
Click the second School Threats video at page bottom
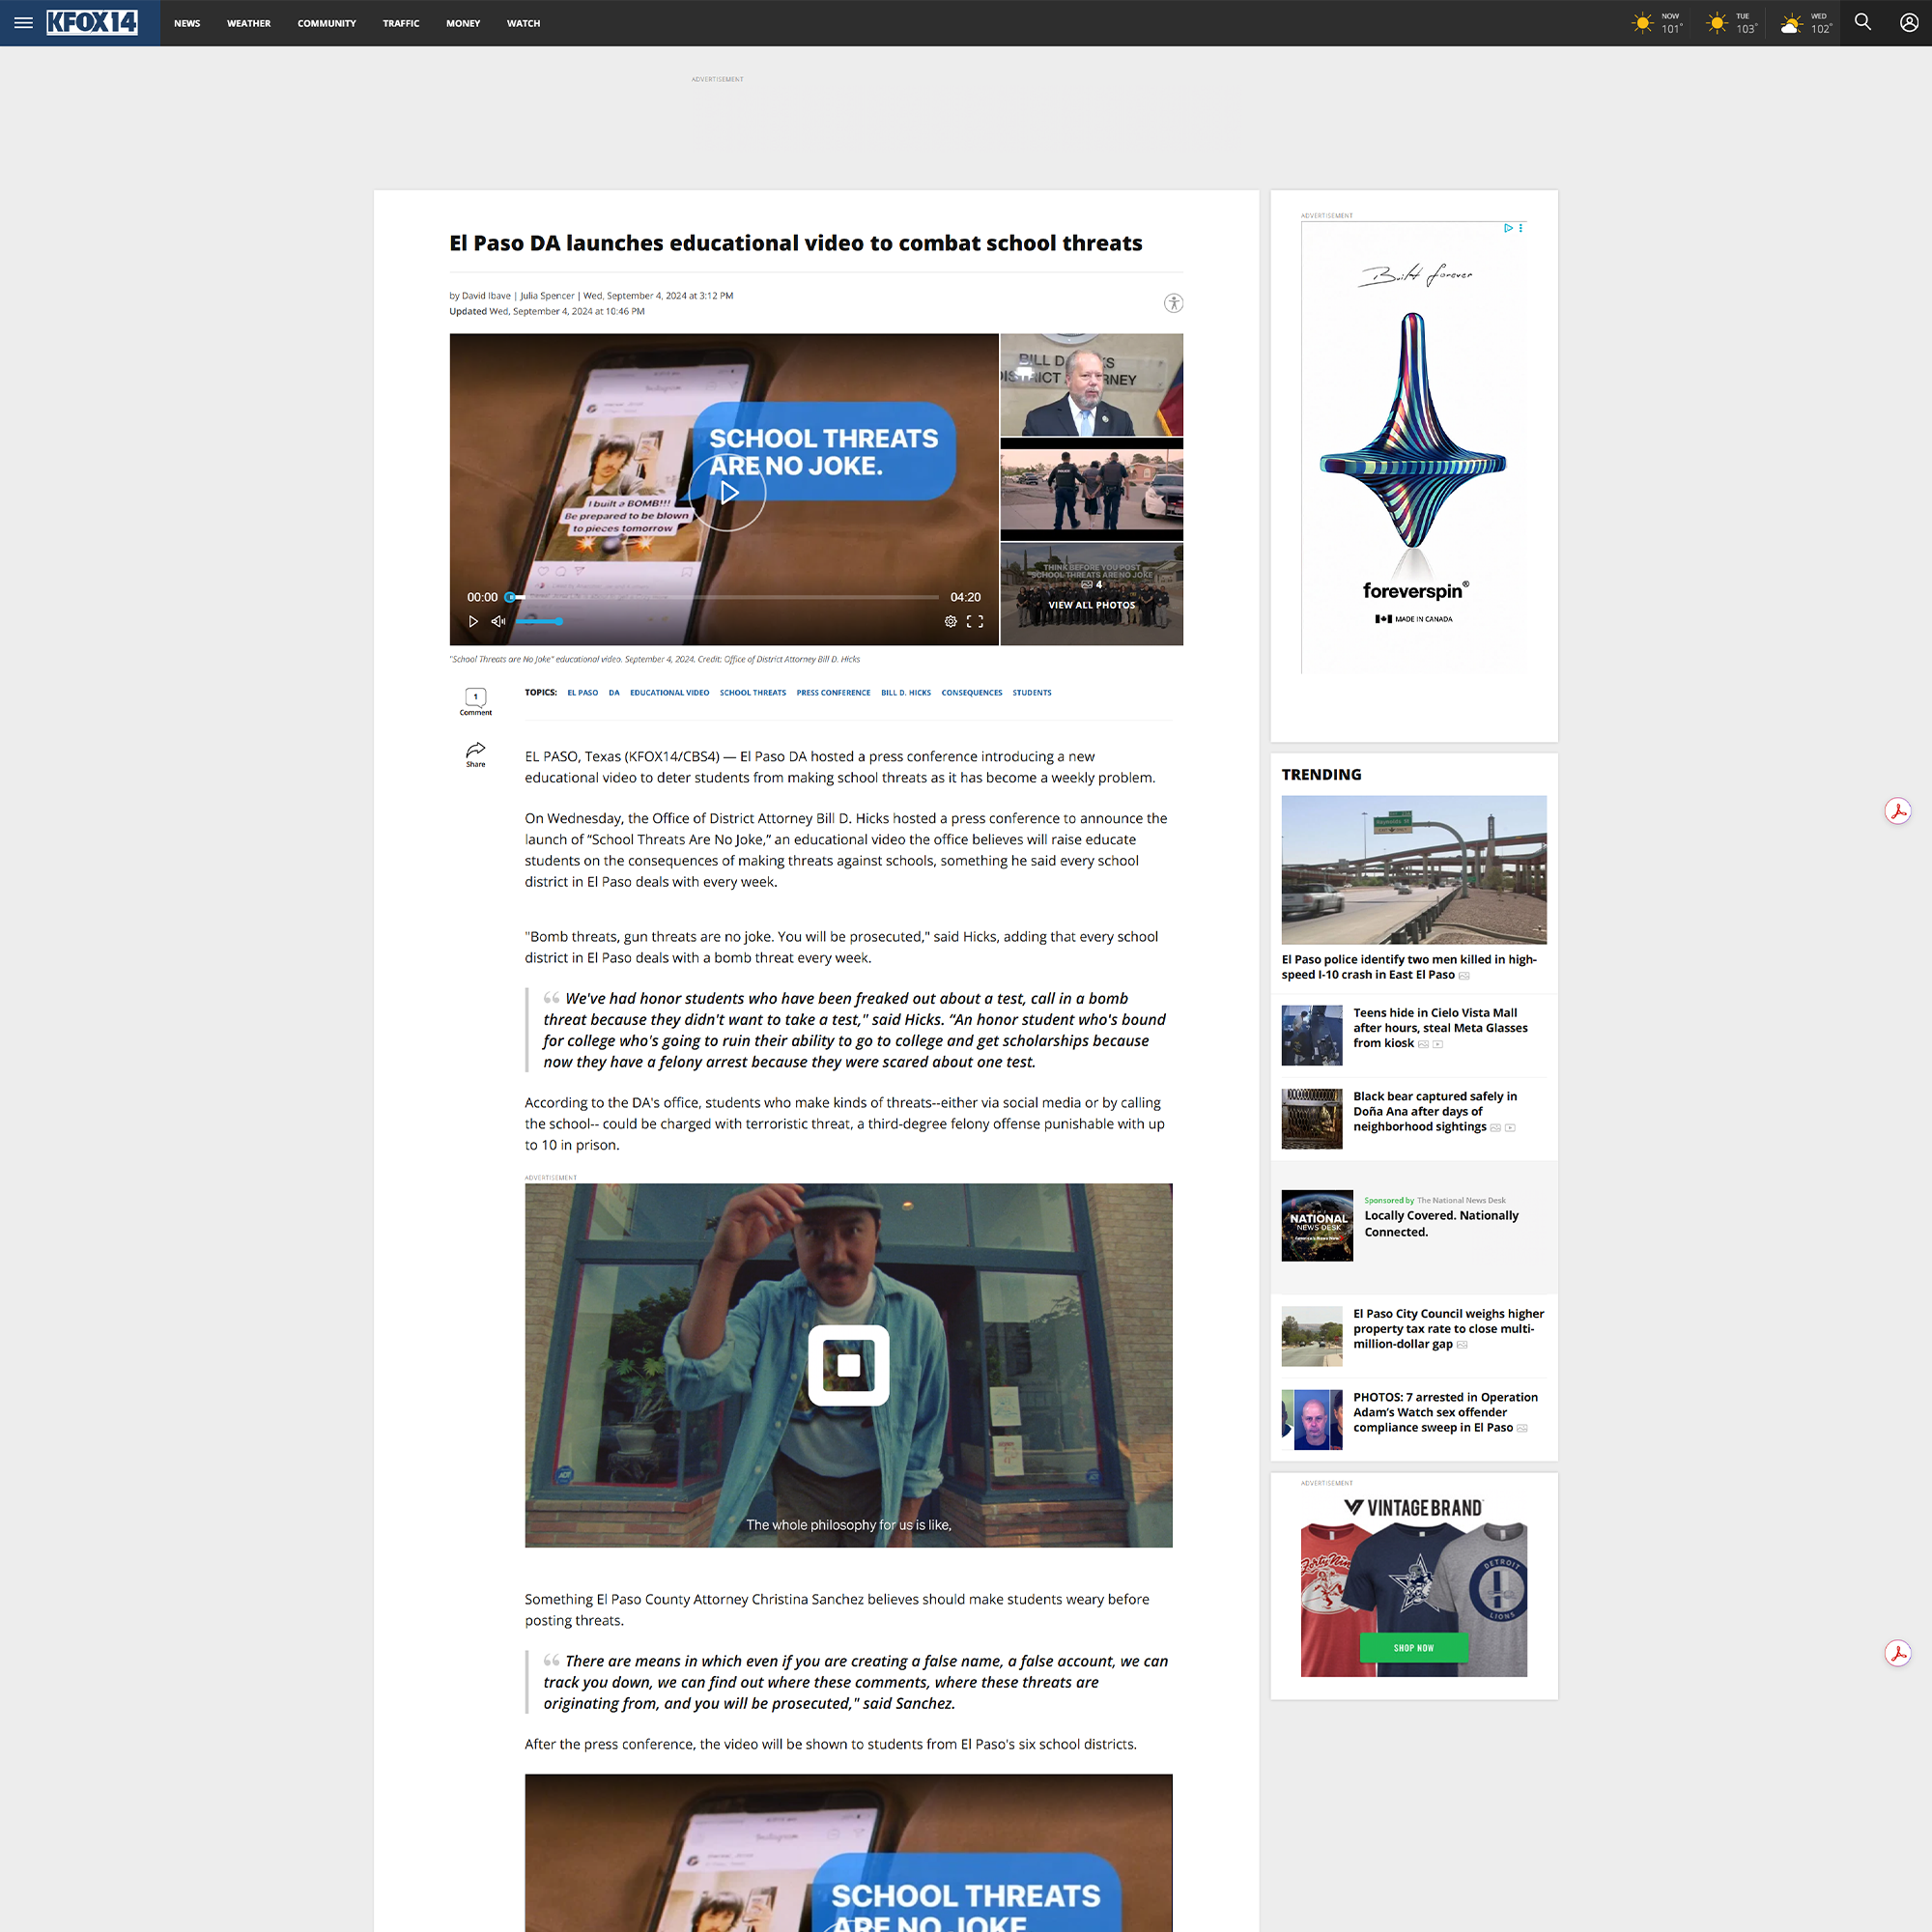tap(848, 1853)
